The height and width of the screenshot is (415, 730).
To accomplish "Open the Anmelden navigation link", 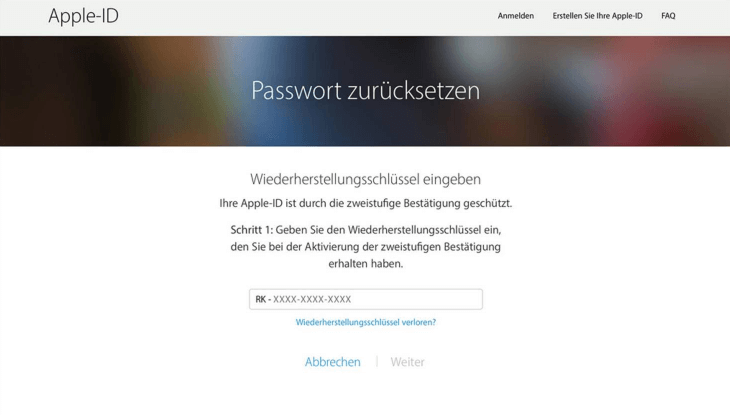I will pos(515,16).
